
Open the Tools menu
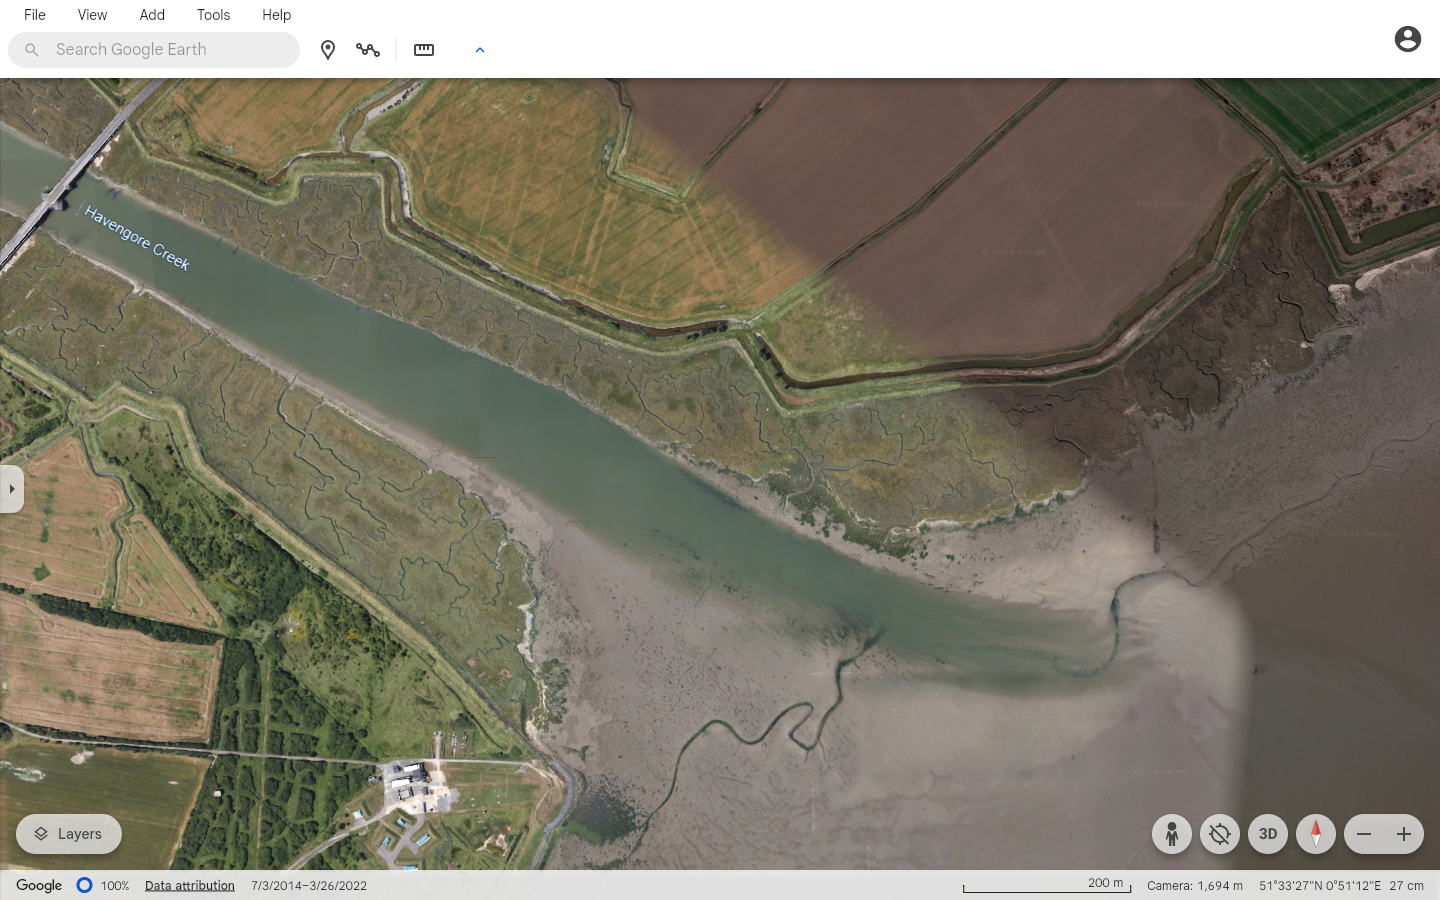tap(213, 15)
